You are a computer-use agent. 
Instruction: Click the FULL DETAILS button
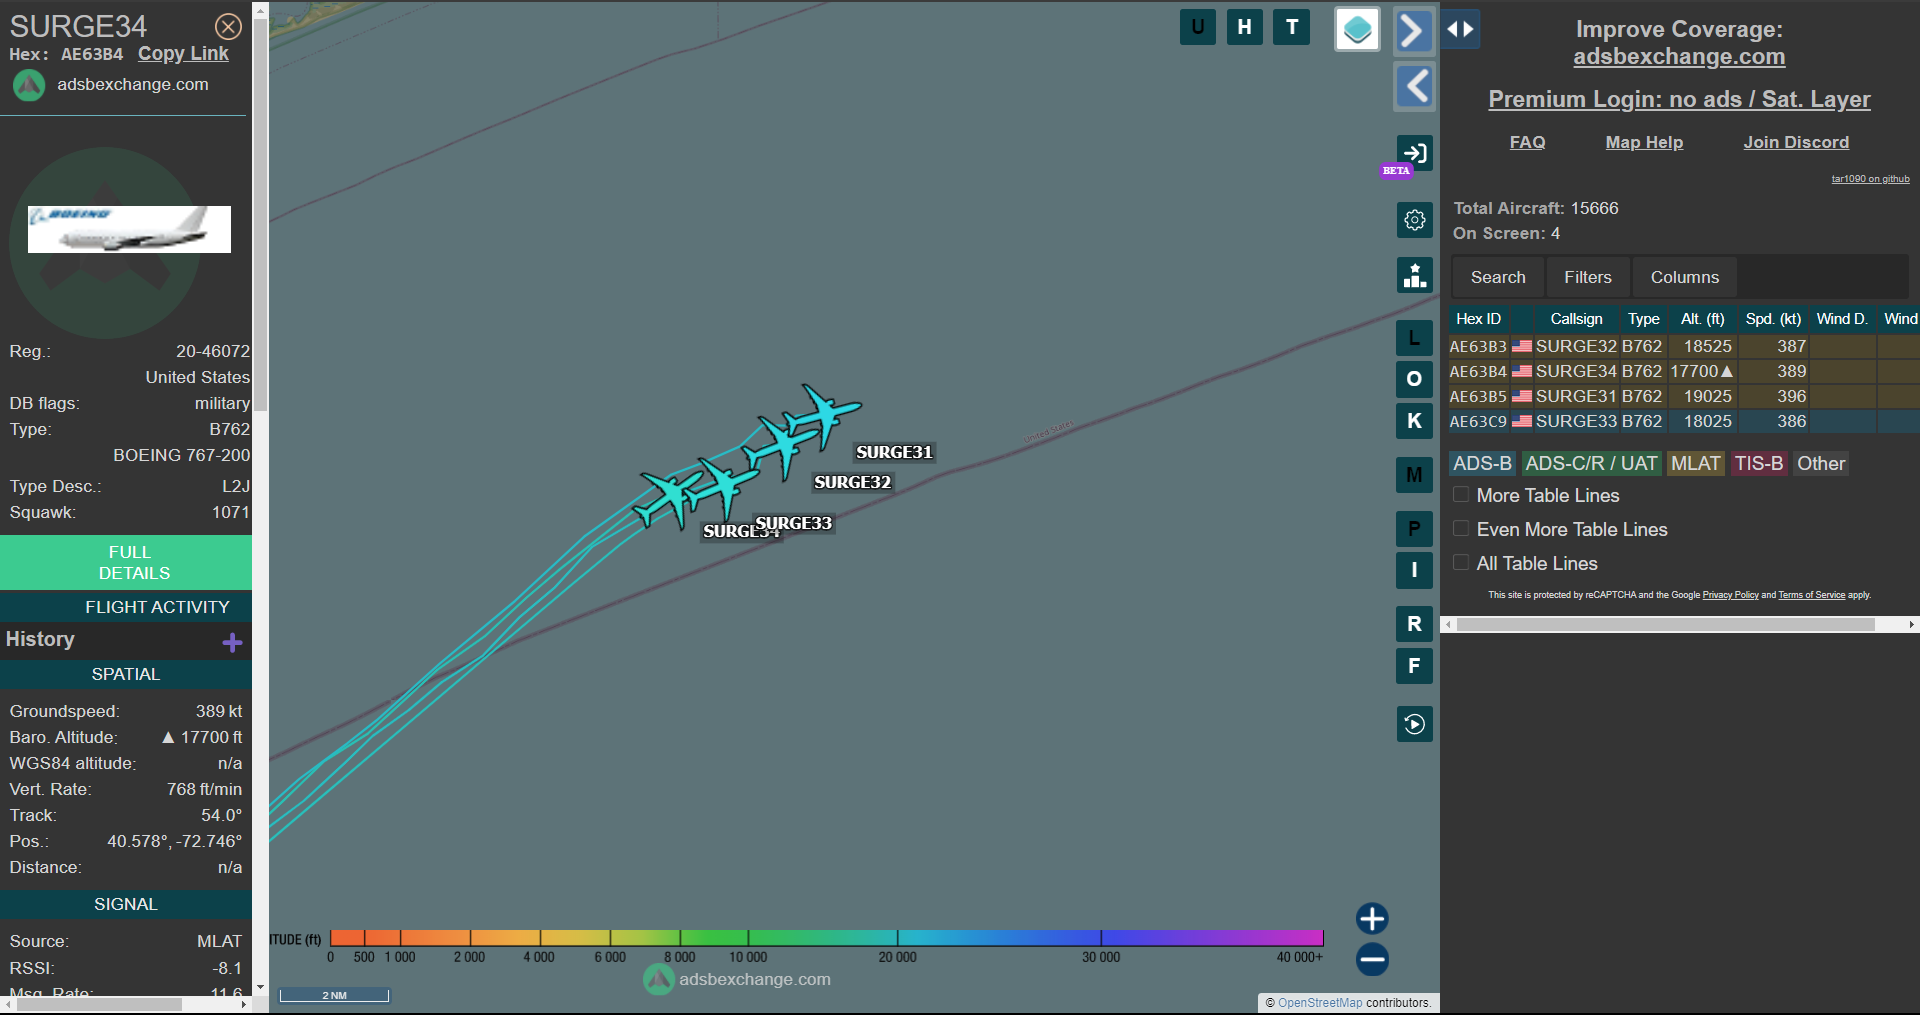pos(126,562)
